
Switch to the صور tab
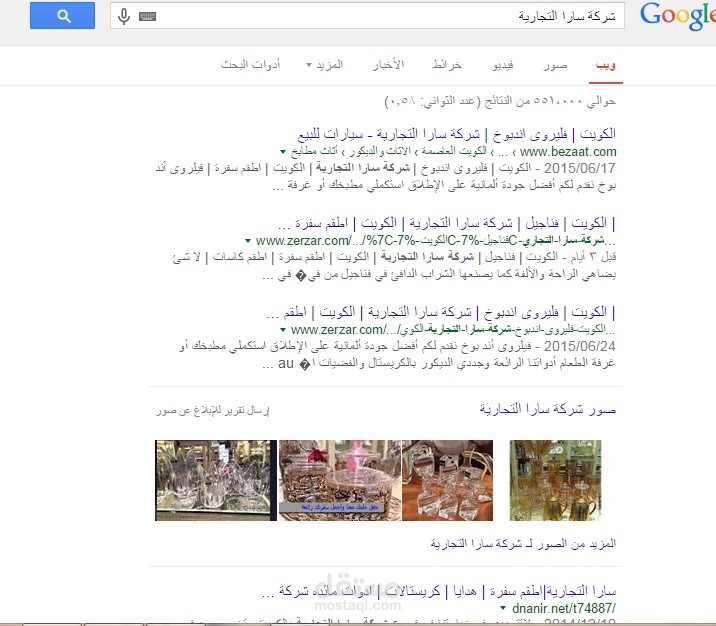click(555, 65)
